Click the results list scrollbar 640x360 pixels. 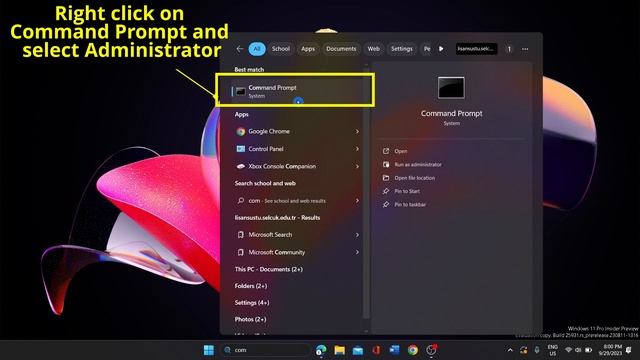pyautogui.click(x=366, y=192)
